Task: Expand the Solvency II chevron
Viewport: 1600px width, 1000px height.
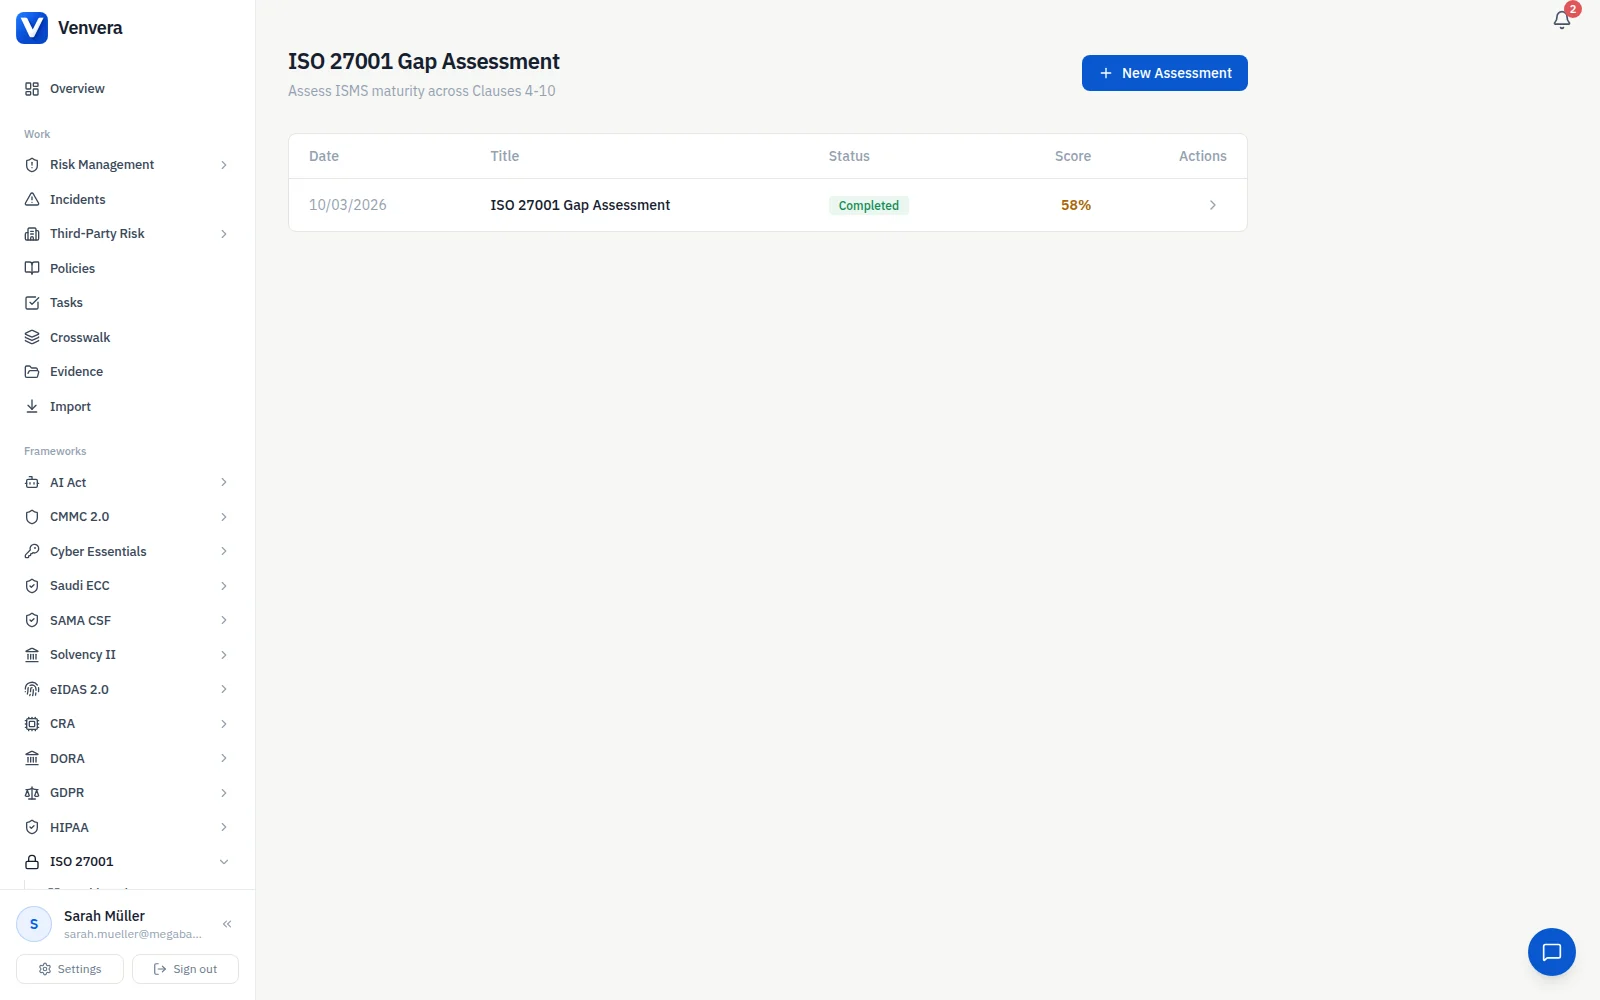Action: (224, 655)
